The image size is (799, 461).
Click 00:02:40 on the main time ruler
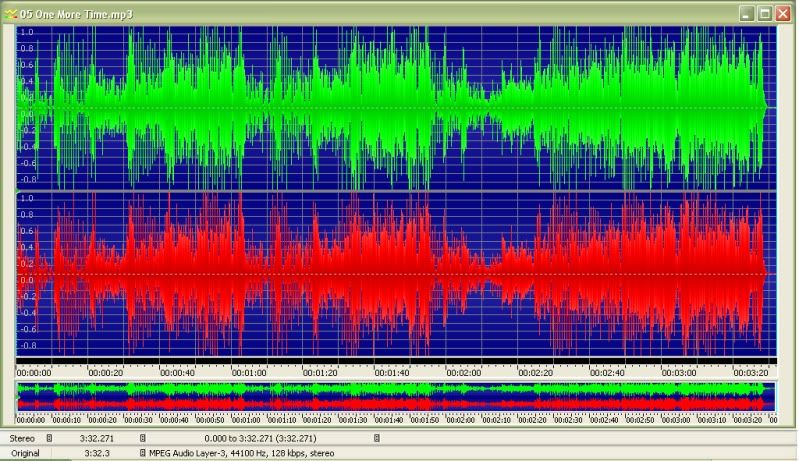(607, 373)
